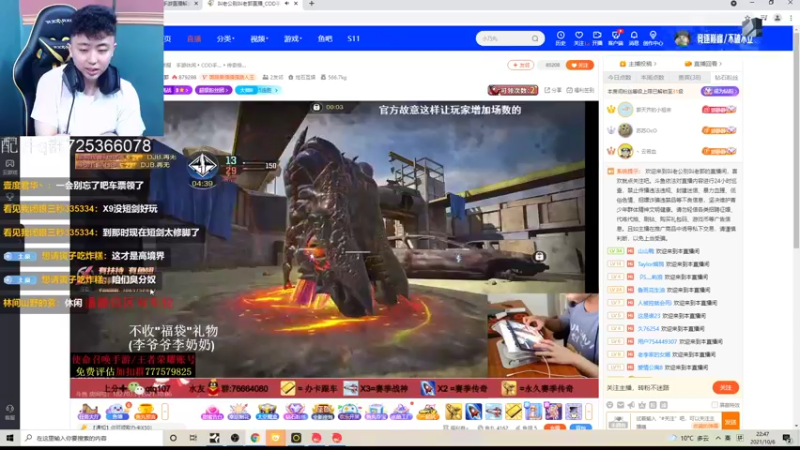Expand the 直播回看 replay link
This screenshot has width=800, height=450.
click(704, 64)
